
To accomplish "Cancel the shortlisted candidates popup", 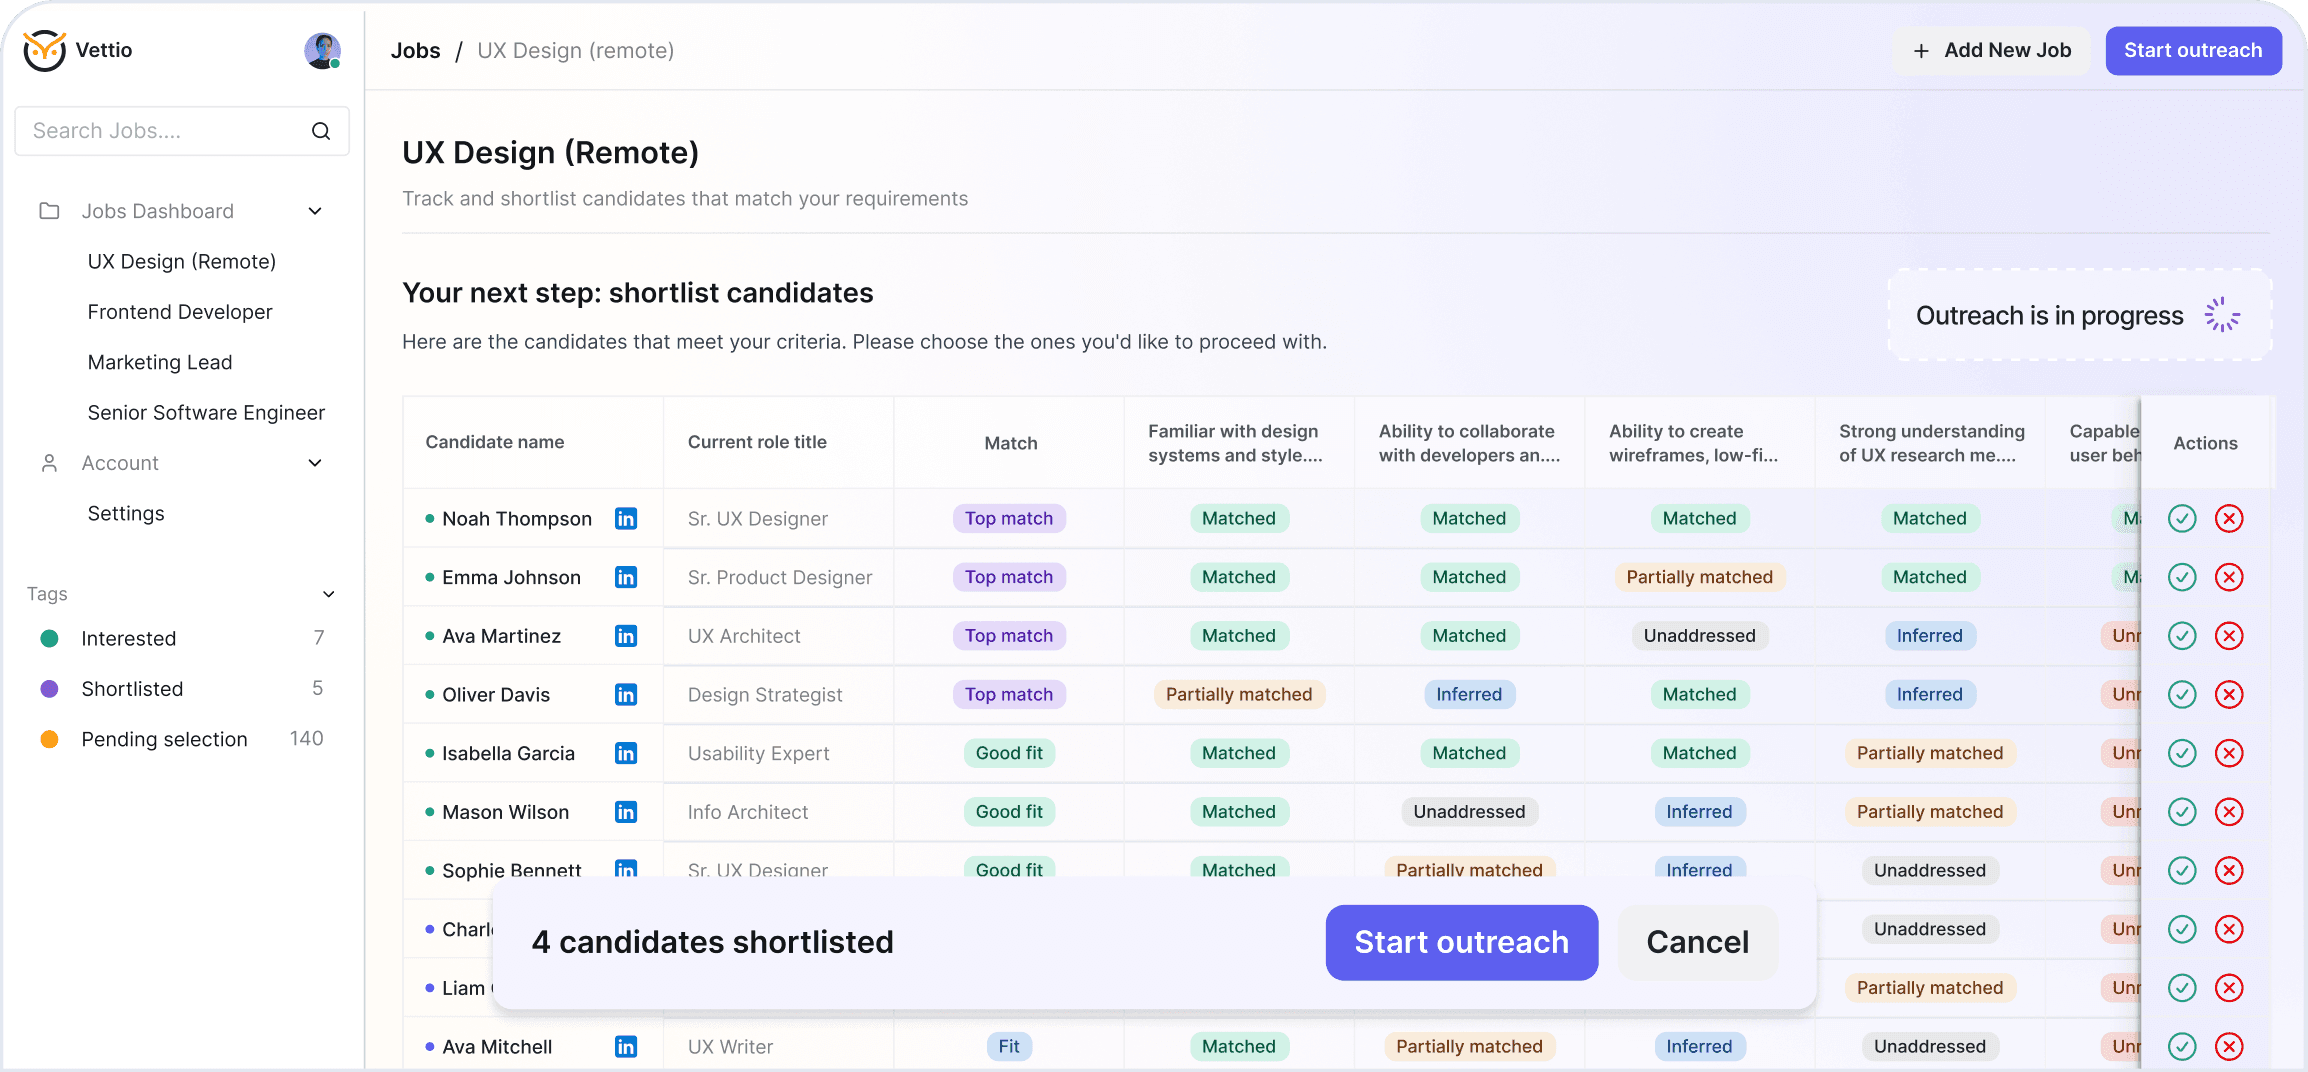I will pyautogui.click(x=1697, y=942).
